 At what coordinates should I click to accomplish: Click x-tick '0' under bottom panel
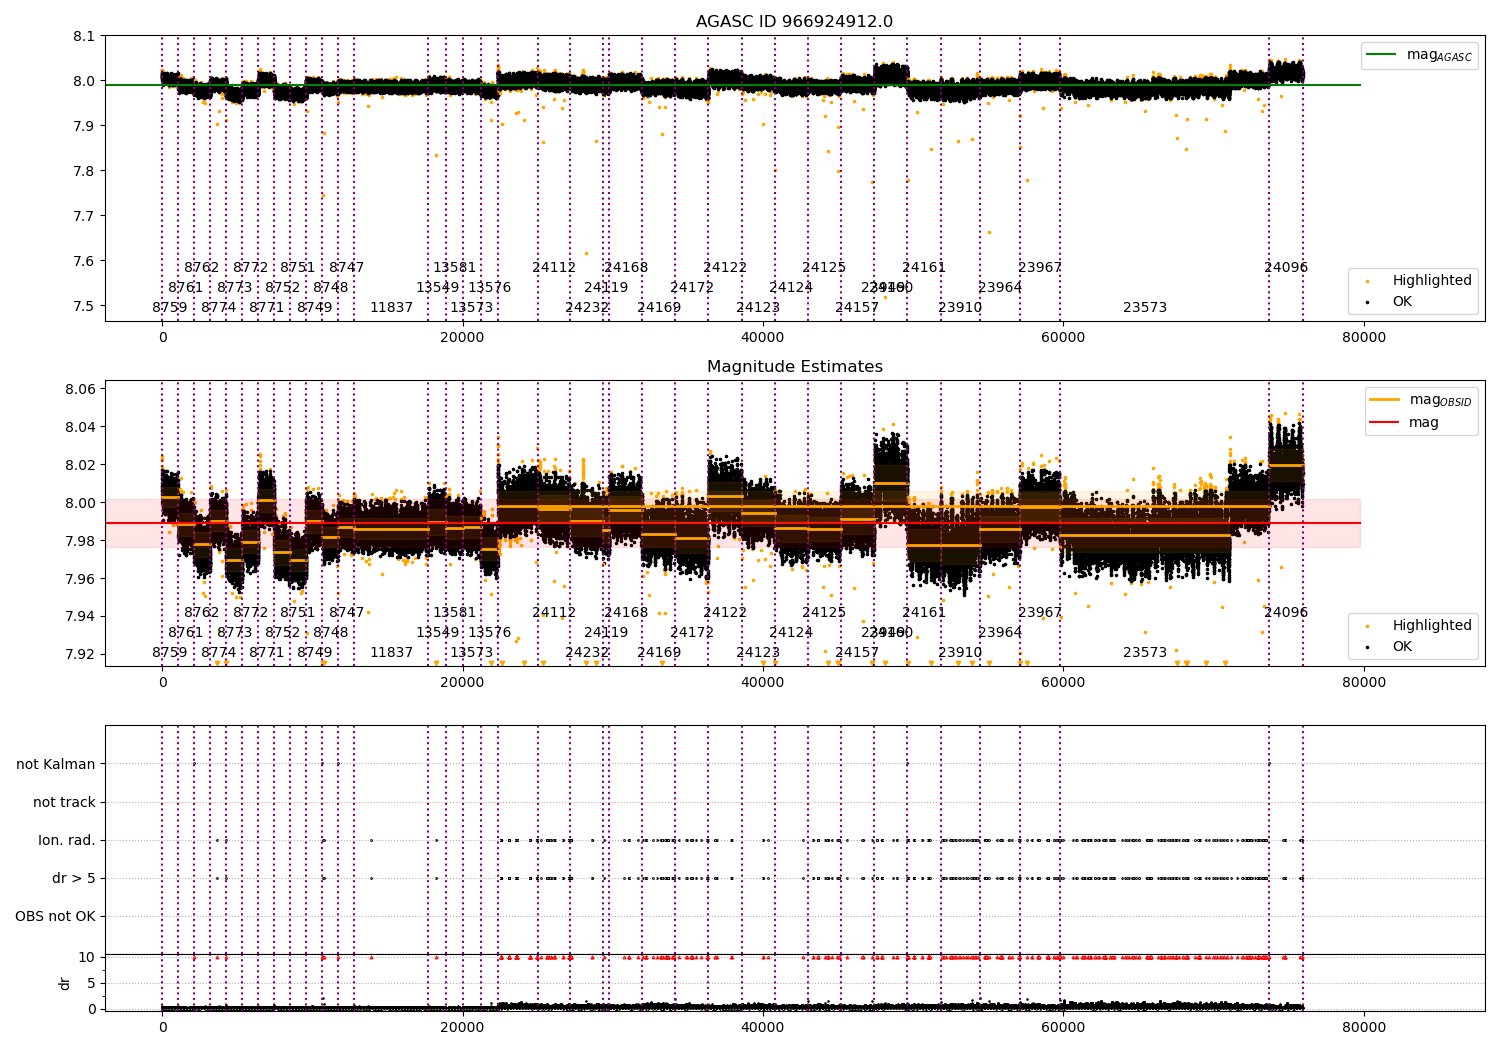(x=162, y=1027)
